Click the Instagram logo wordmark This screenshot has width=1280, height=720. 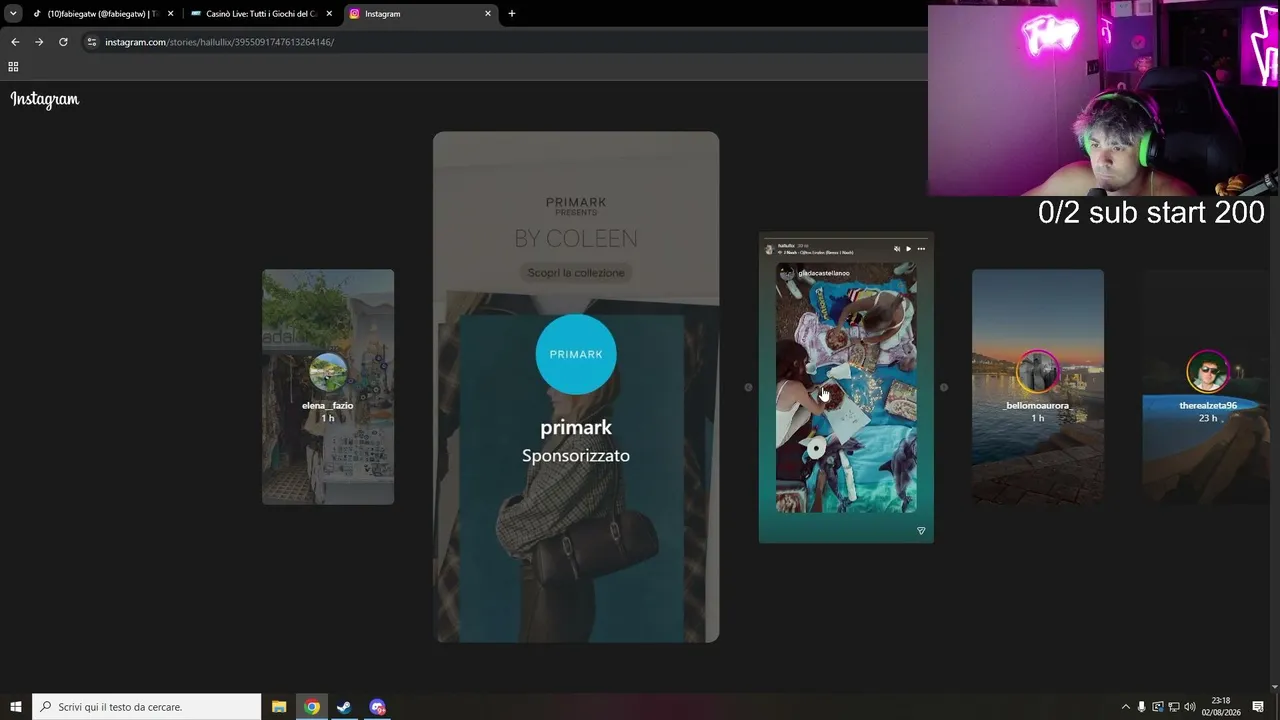click(45, 99)
